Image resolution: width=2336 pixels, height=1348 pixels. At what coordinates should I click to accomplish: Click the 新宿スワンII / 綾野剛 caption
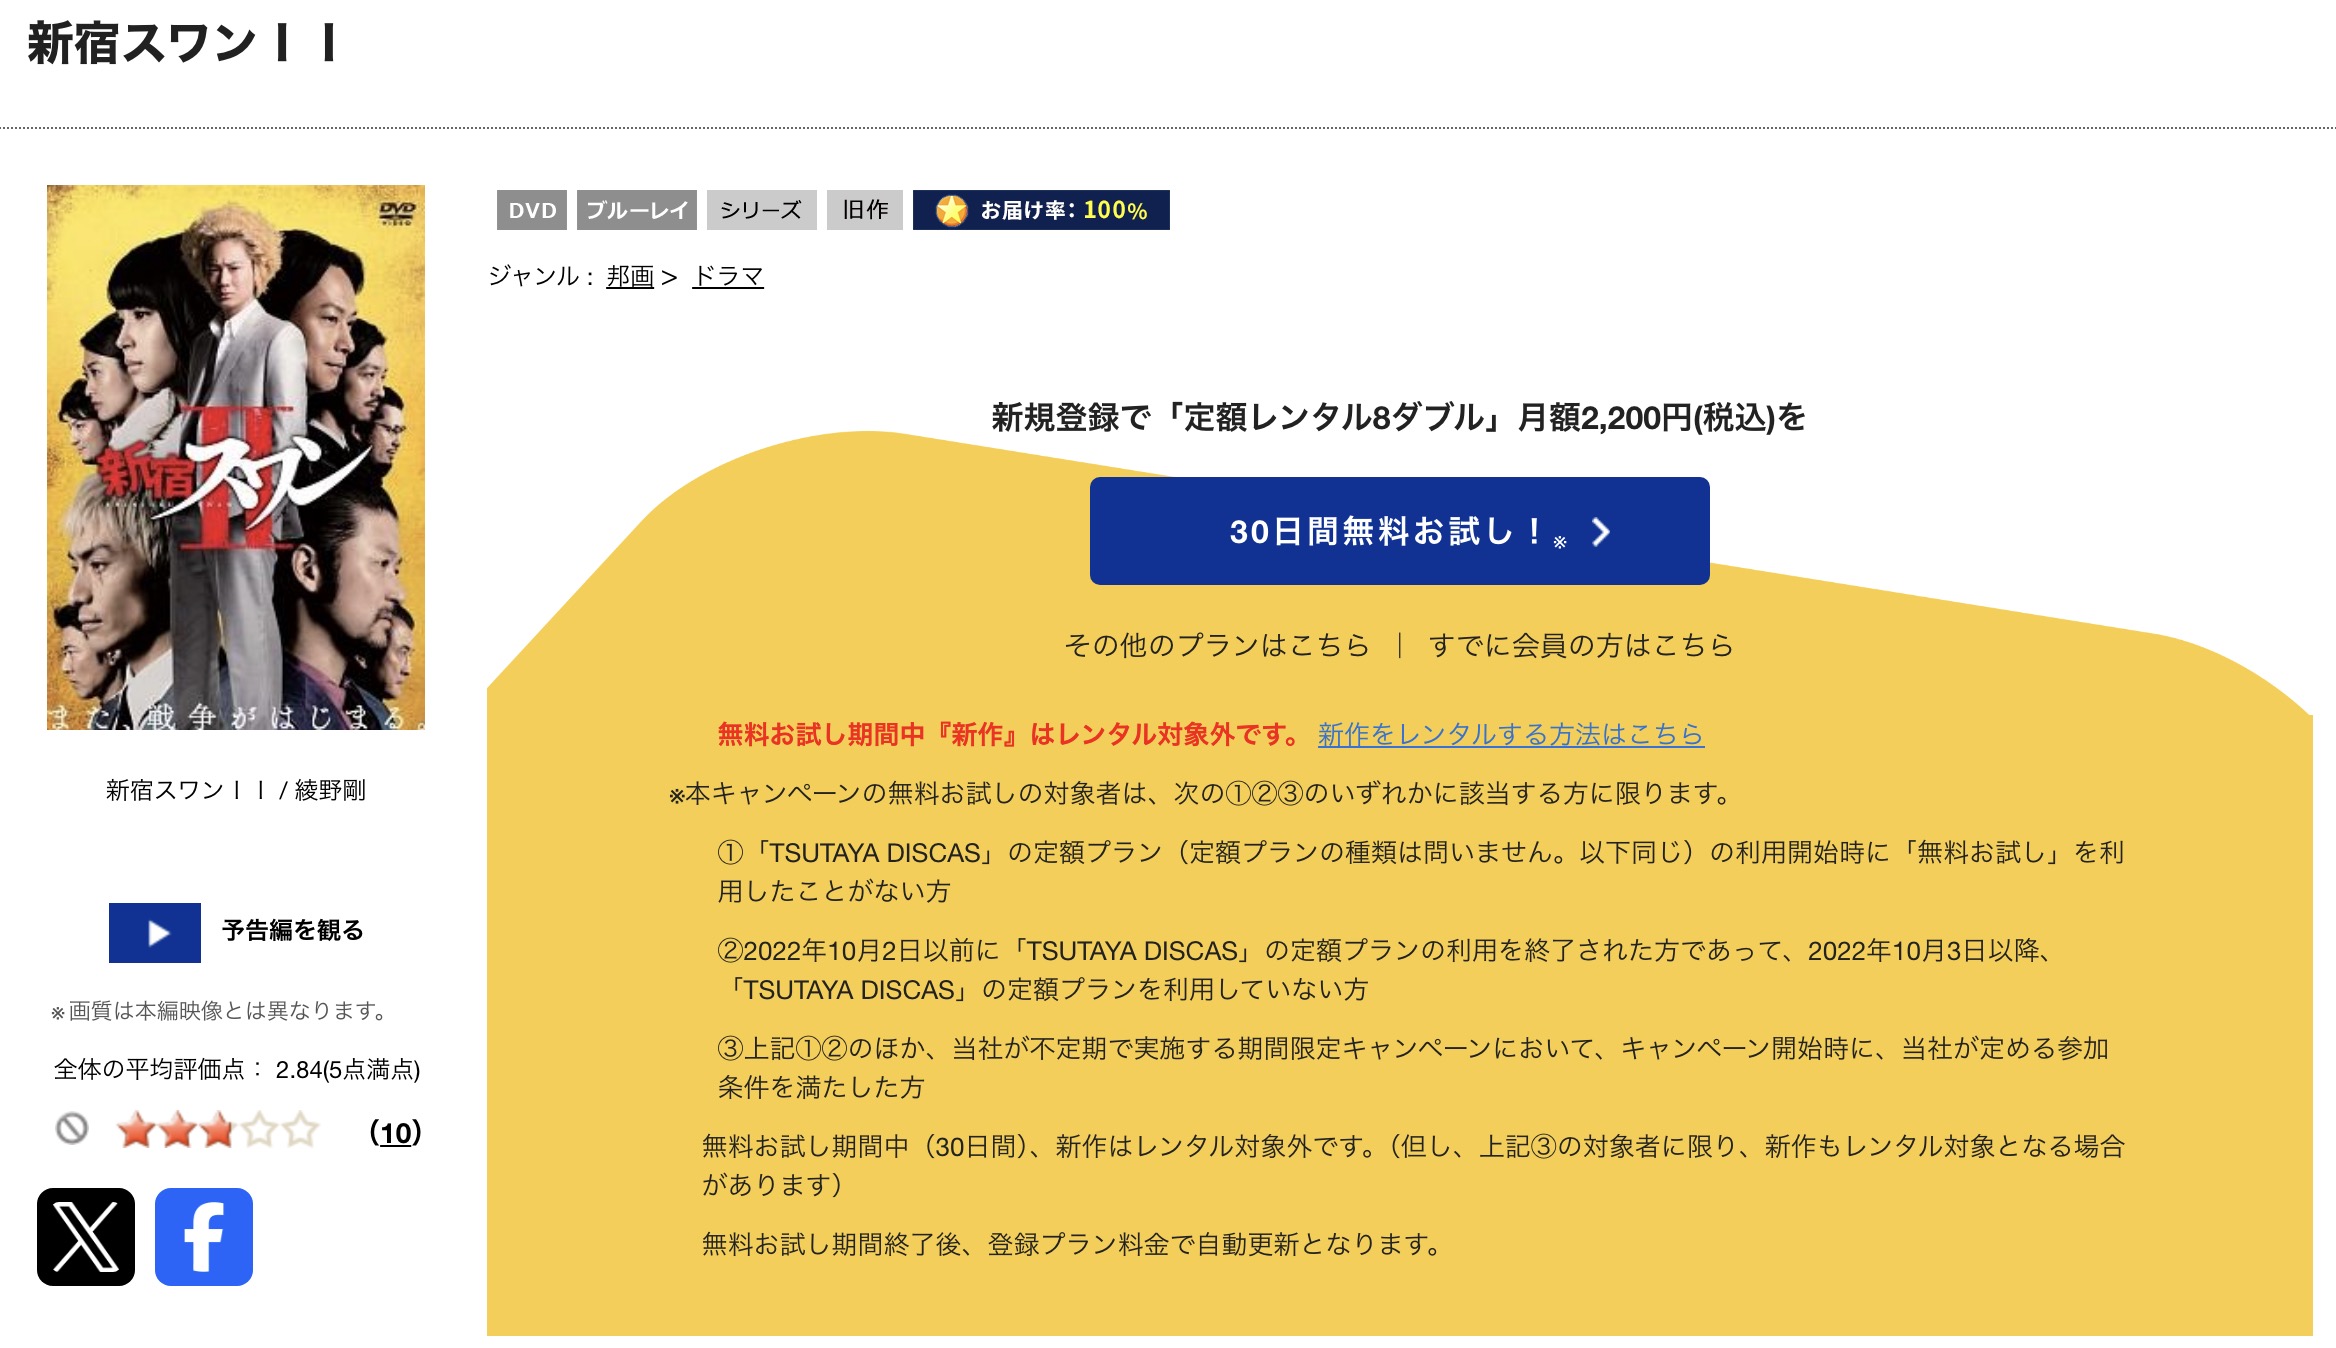[236, 790]
